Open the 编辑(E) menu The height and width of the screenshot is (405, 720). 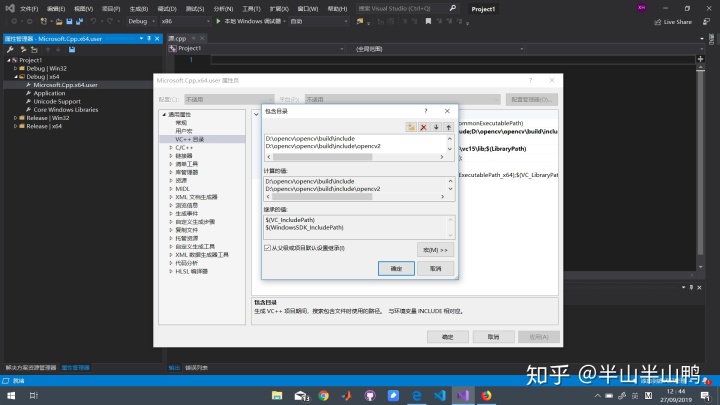(56, 9)
